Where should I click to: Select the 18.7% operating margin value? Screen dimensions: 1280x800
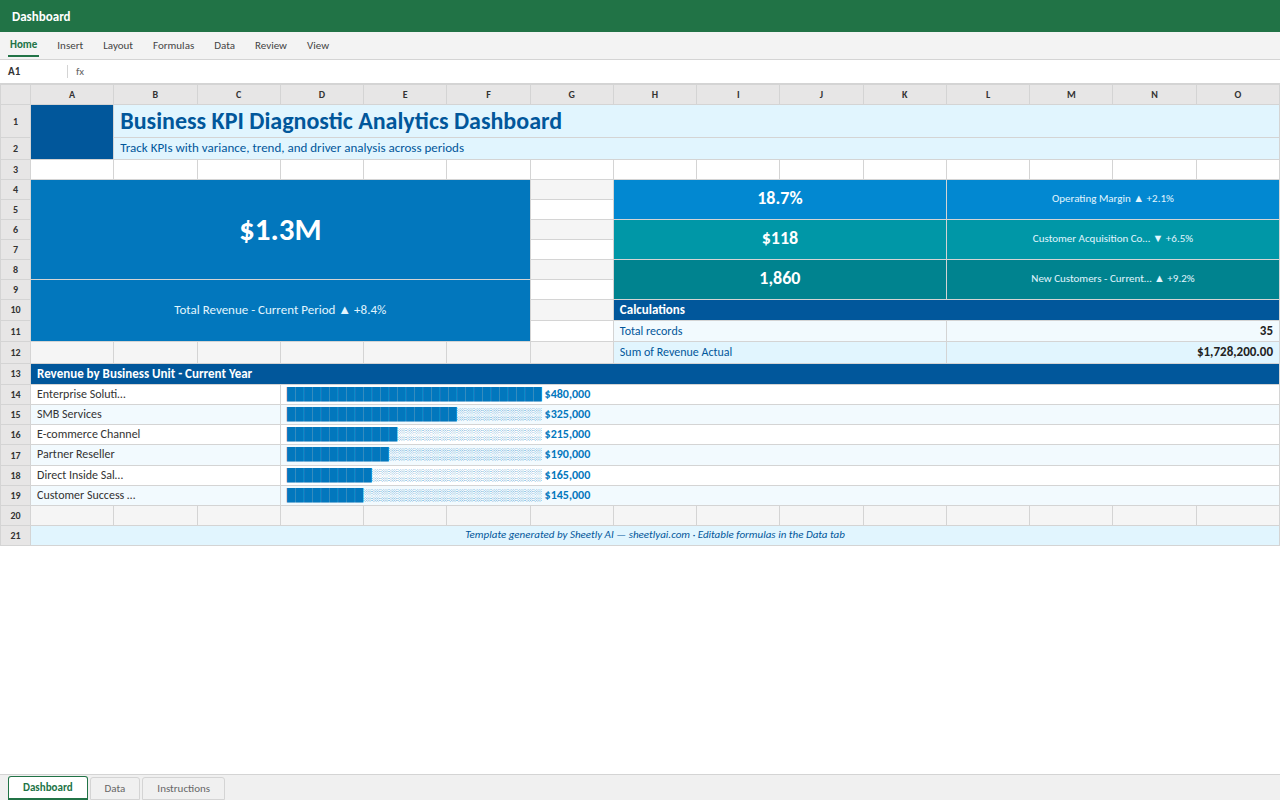click(780, 199)
